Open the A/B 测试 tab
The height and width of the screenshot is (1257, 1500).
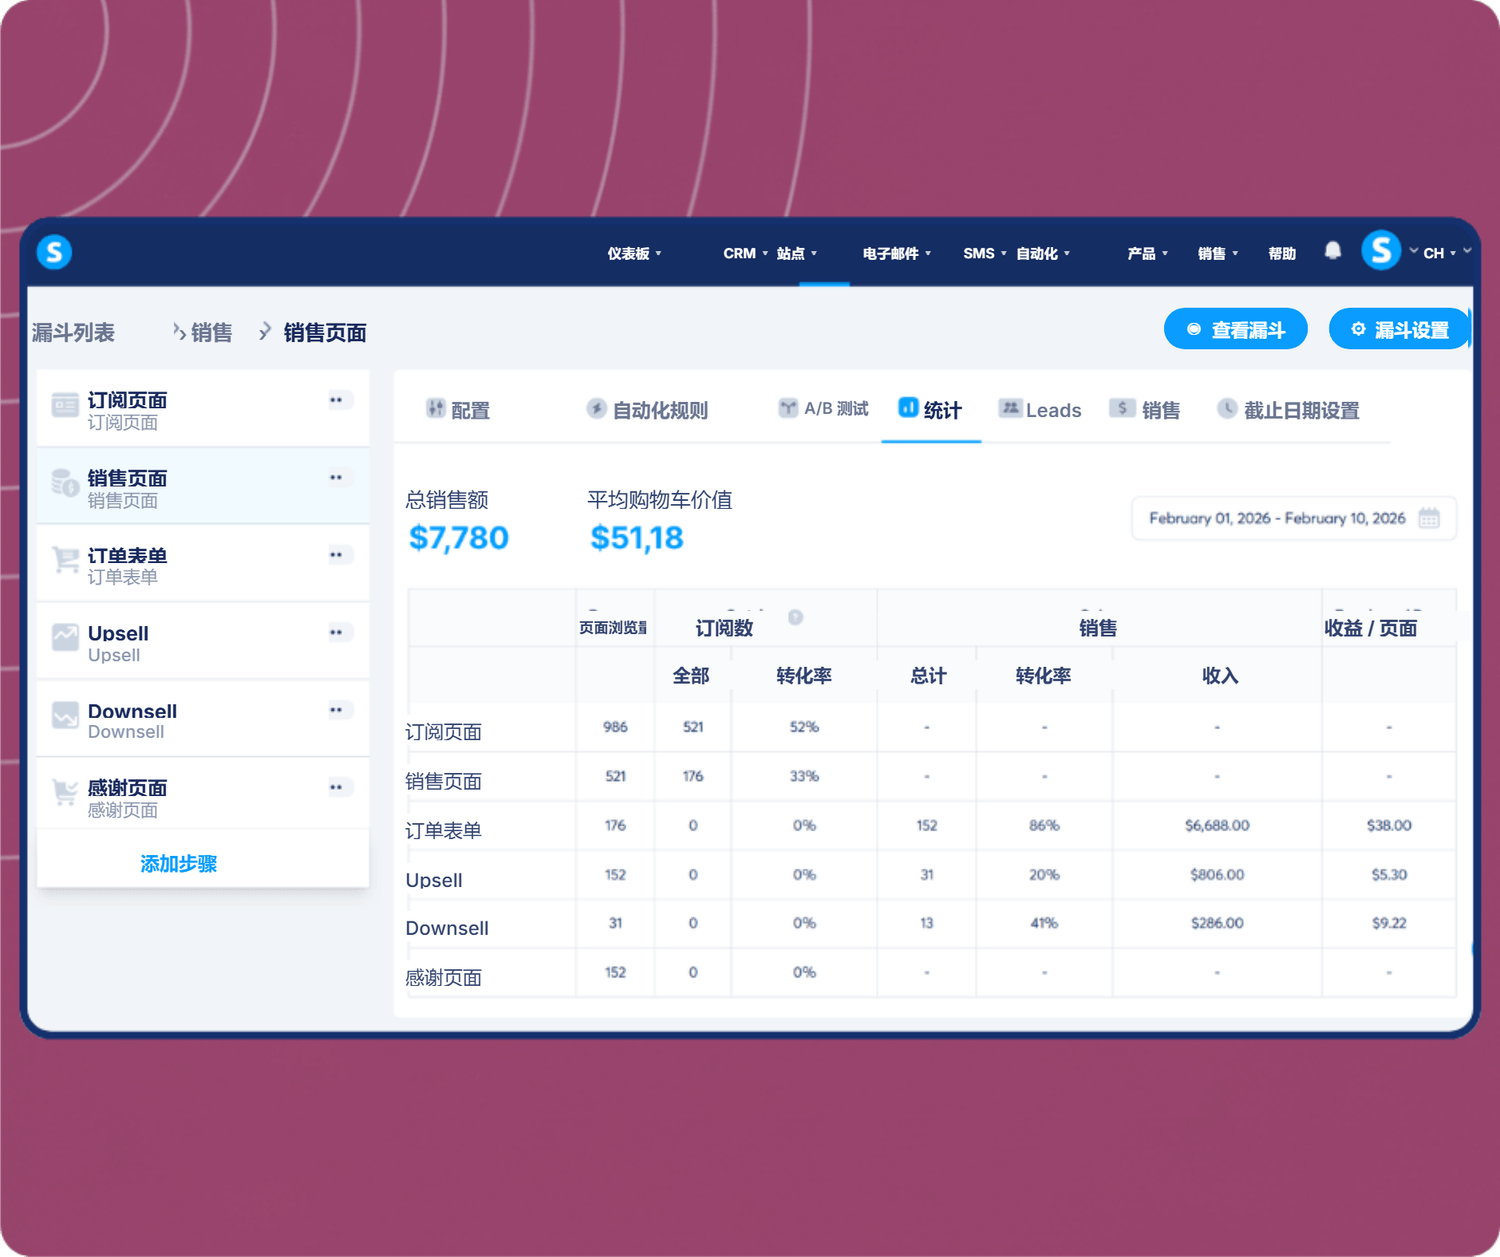pyautogui.click(x=823, y=408)
